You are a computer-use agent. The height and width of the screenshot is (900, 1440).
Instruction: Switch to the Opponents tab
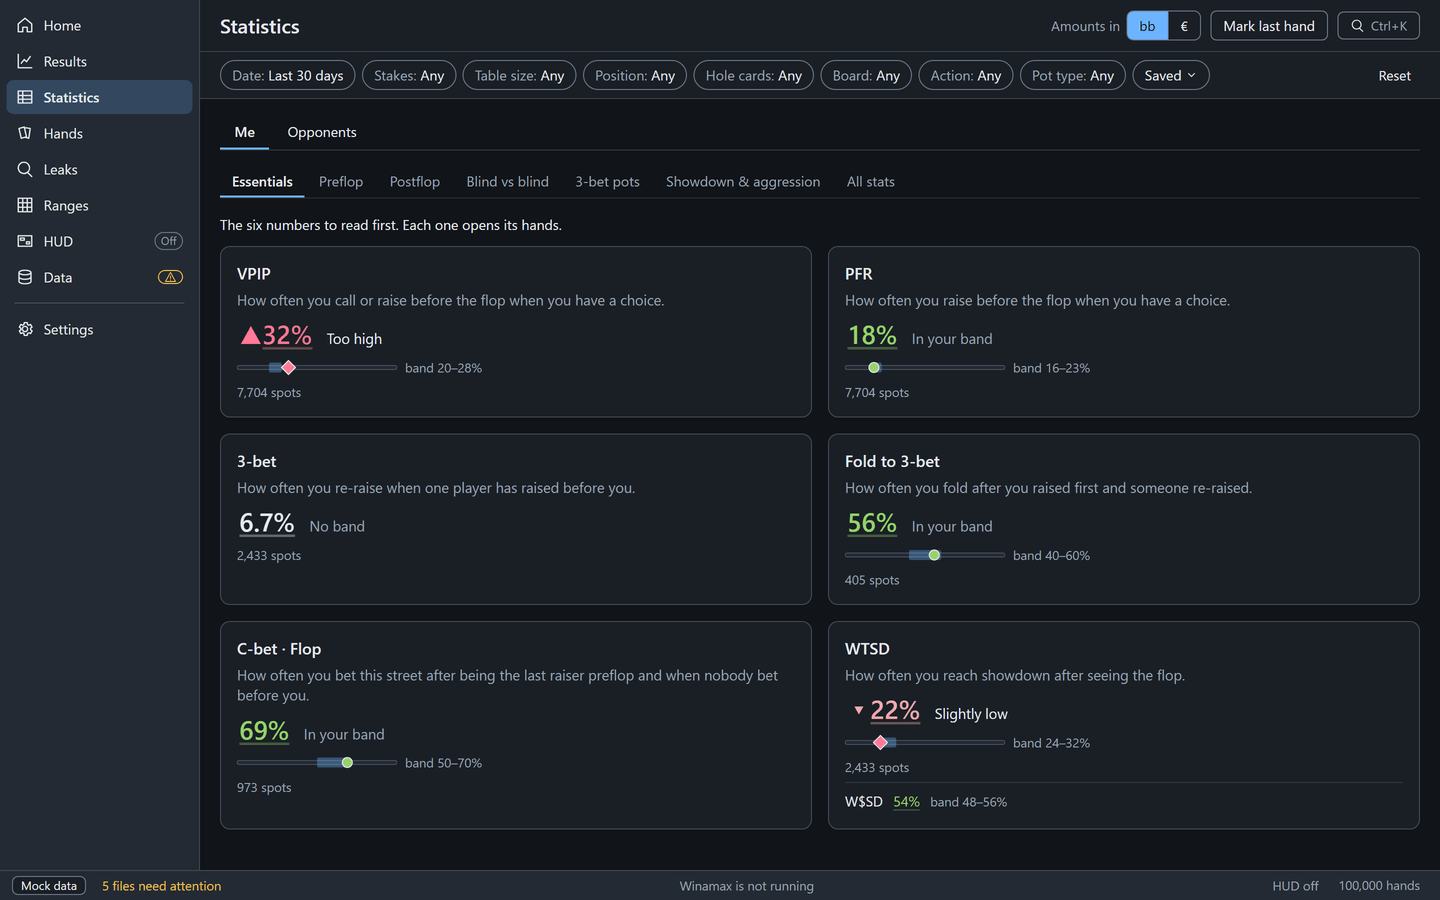point(322,132)
